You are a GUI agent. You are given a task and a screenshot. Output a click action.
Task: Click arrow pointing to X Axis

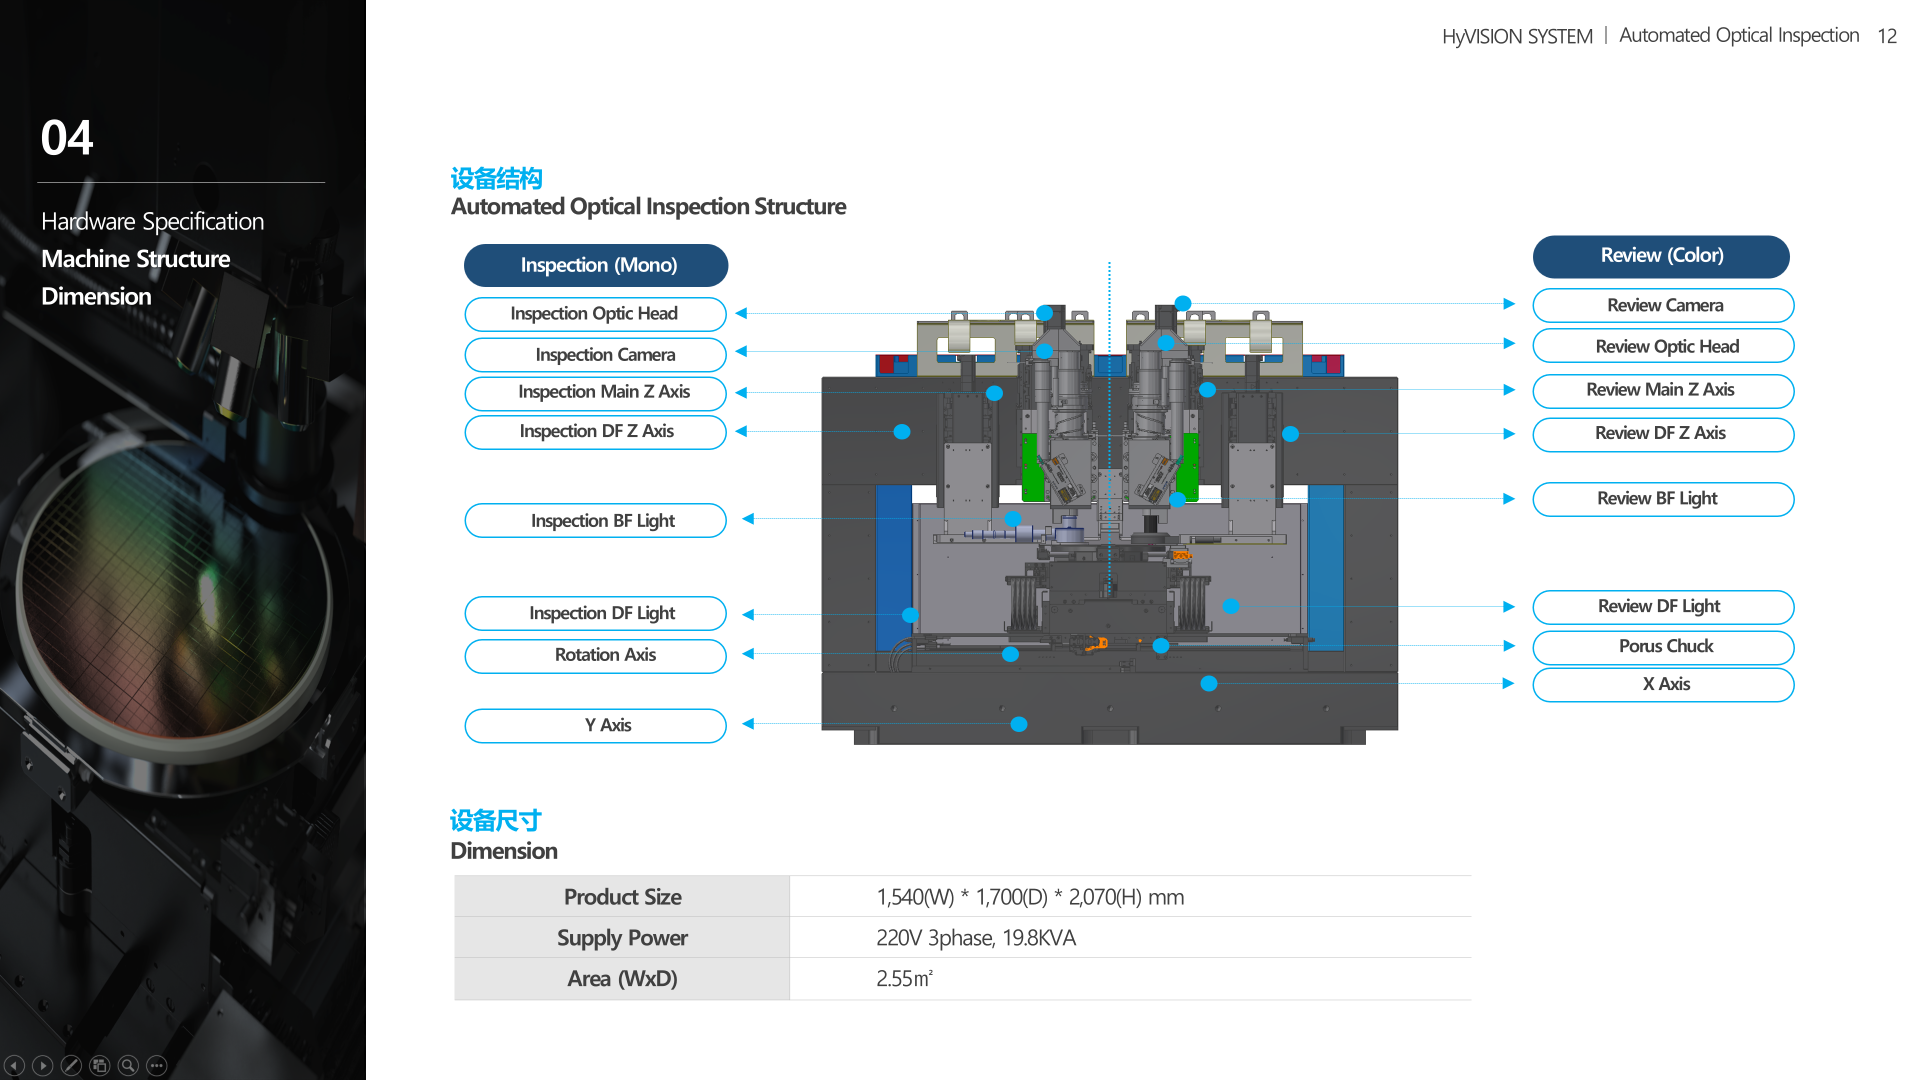click(x=1509, y=684)
